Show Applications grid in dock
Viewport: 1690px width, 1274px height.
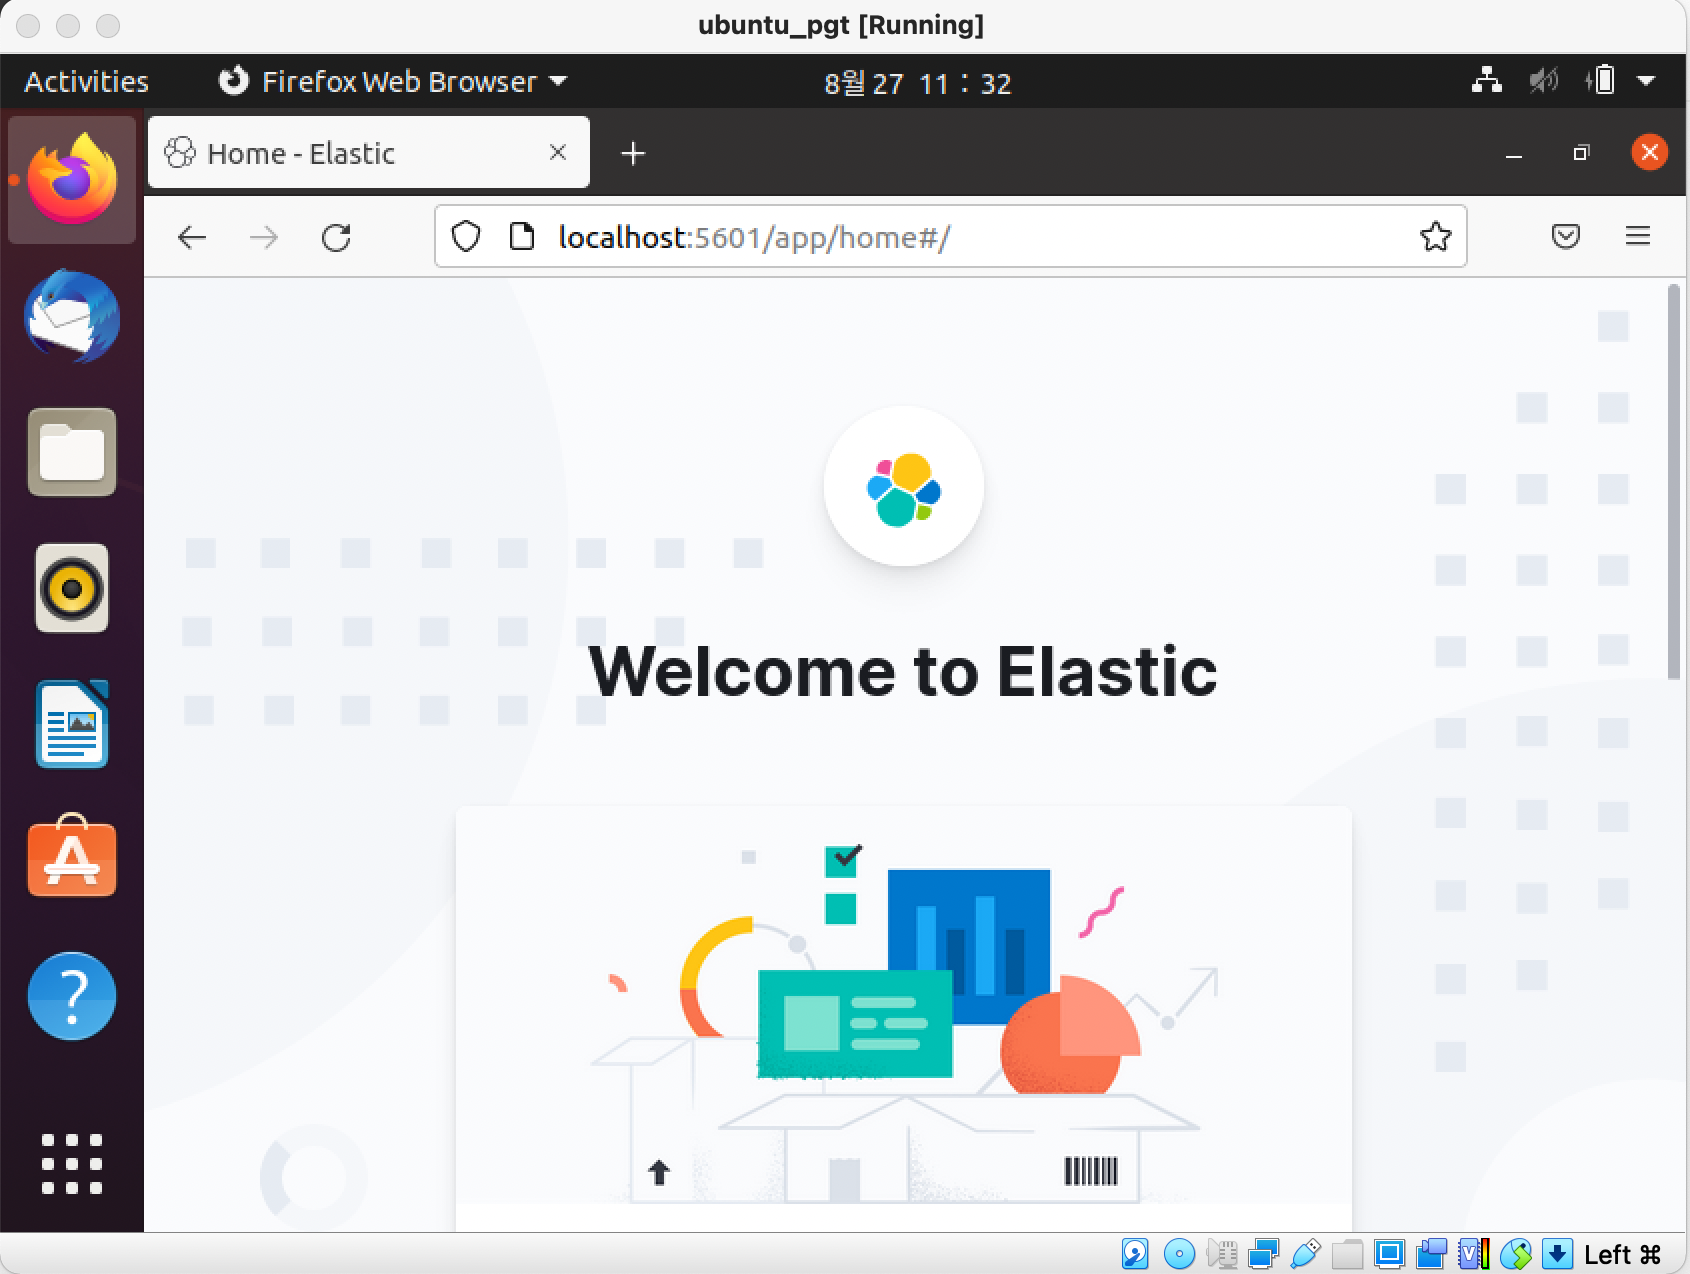point(72,1164)
